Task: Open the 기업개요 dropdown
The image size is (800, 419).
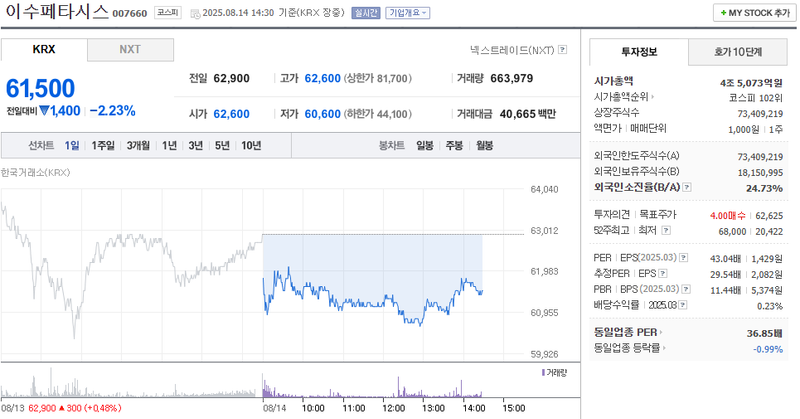Action: [408, 13]
